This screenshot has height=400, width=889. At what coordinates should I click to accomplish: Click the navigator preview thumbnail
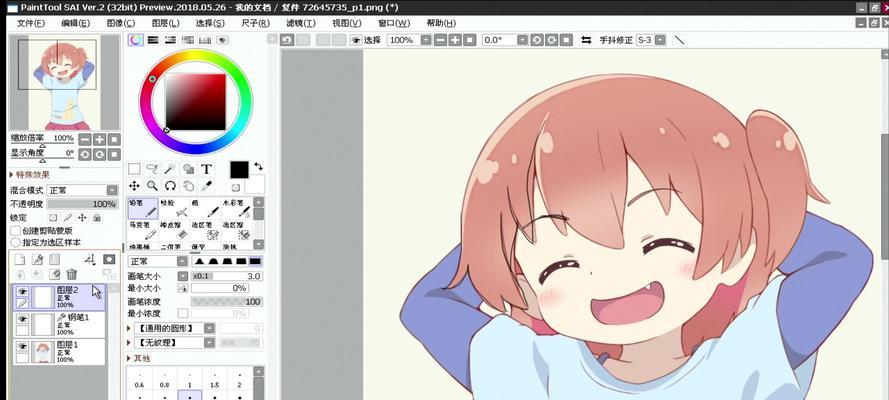click(x=64, y=83)
